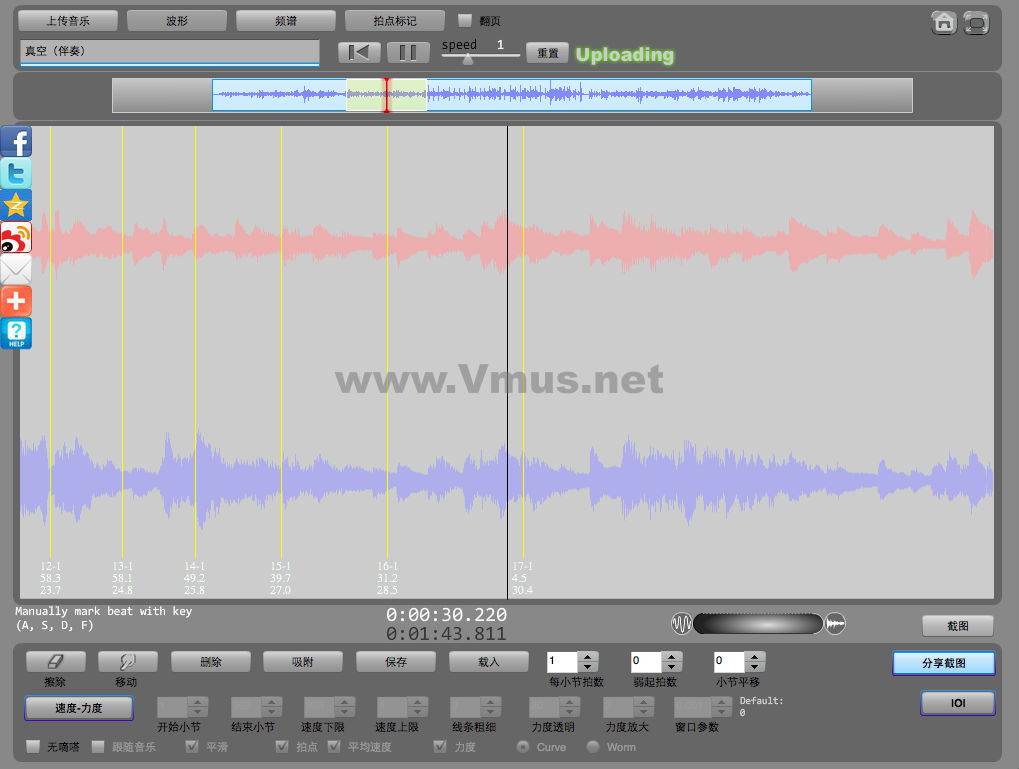Click the red playhead in overview waveform
Image resolution: width=1019 pixels, height=769 pixels.
[x=386, y=95]
